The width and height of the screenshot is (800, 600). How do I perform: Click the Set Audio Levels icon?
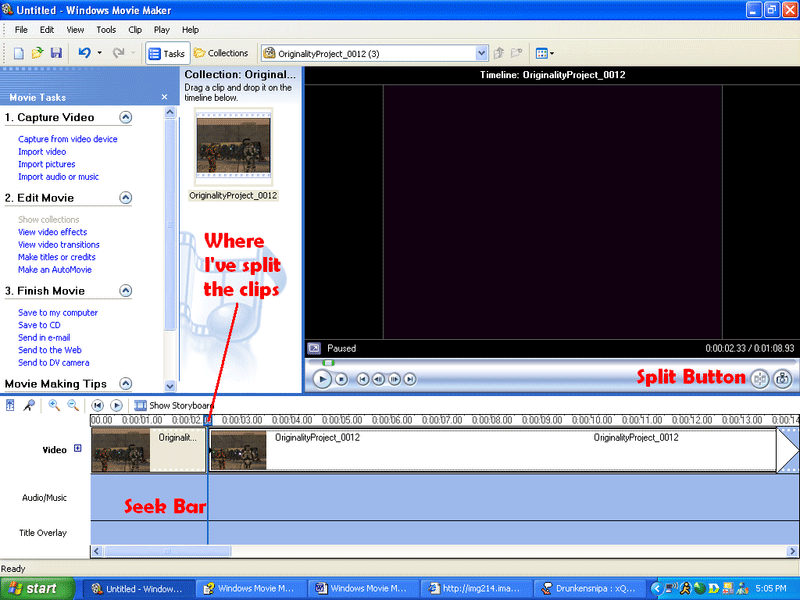[10, 405]
